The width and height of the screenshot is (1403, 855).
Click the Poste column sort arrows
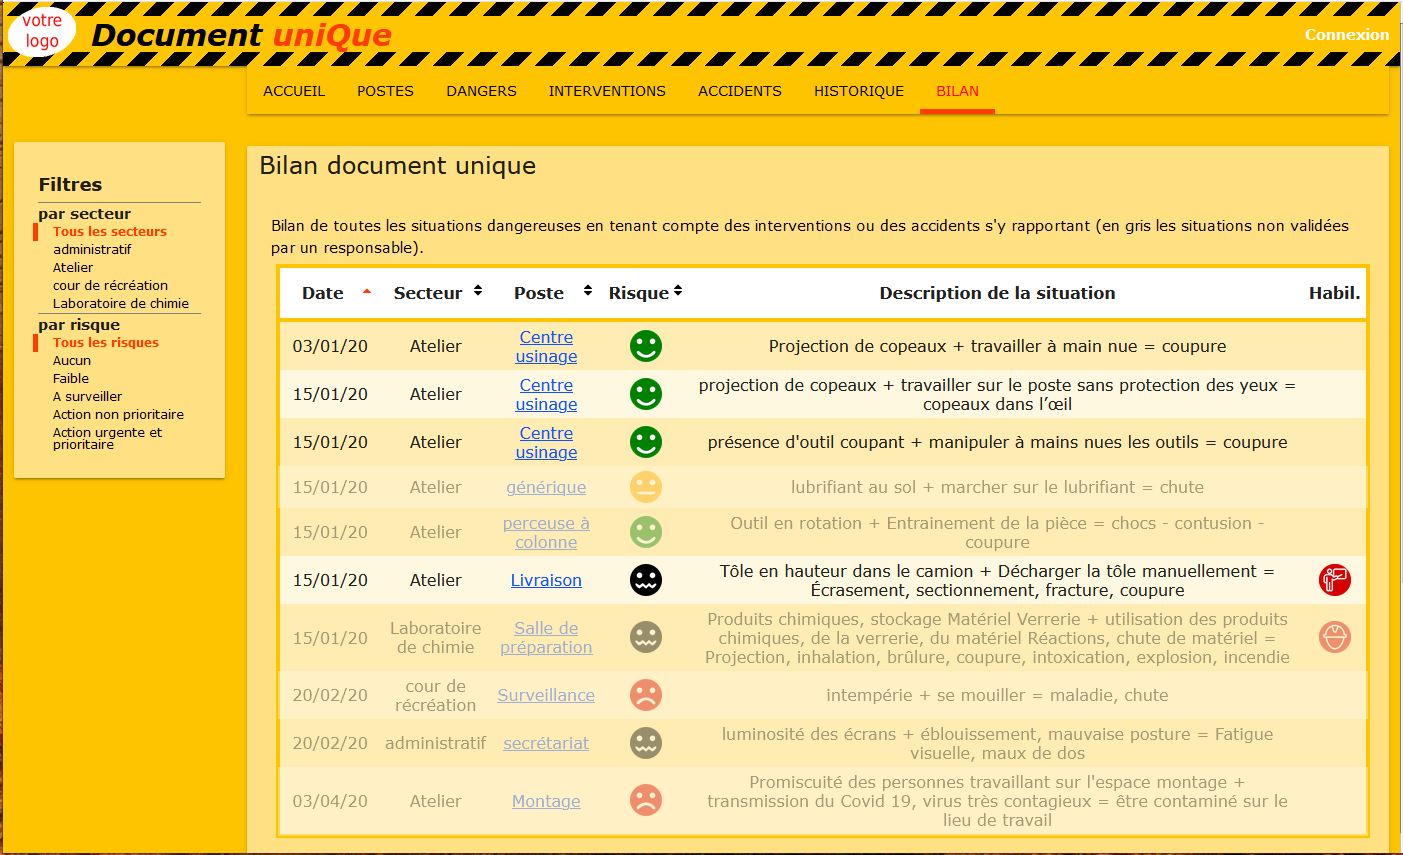[x=588, y=291]
